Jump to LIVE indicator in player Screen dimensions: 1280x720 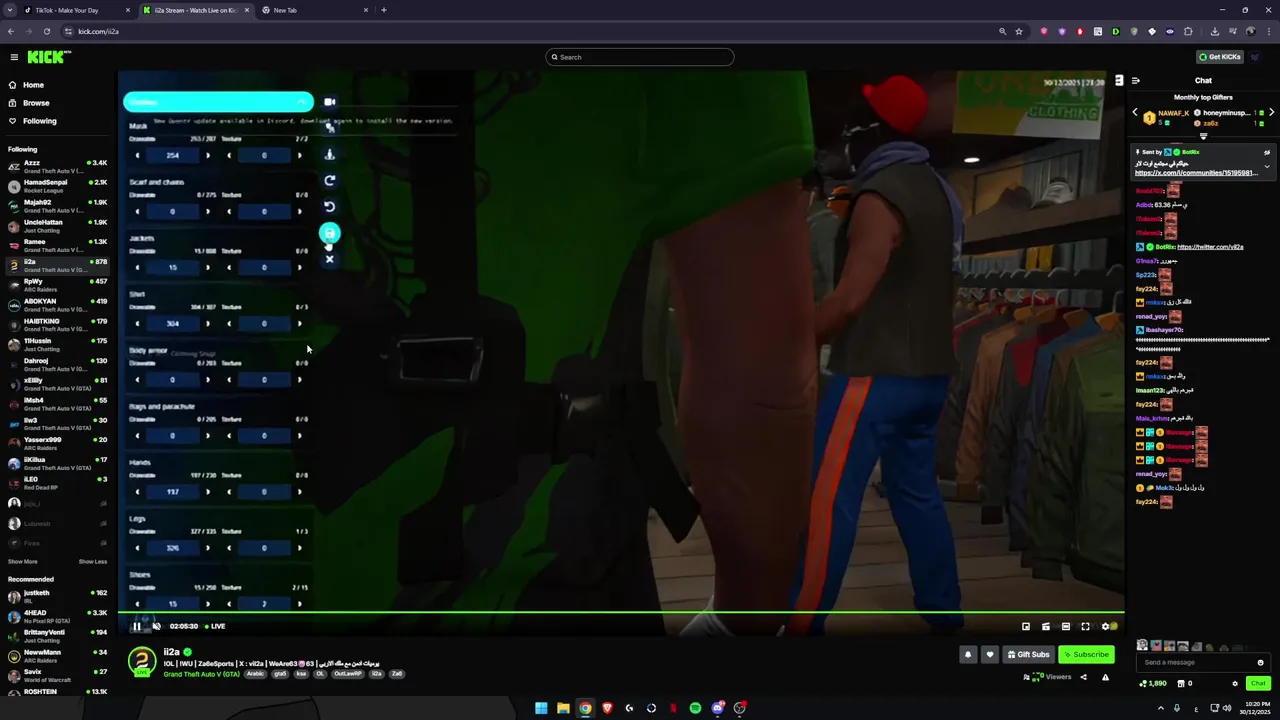click(x=215, y=626)
